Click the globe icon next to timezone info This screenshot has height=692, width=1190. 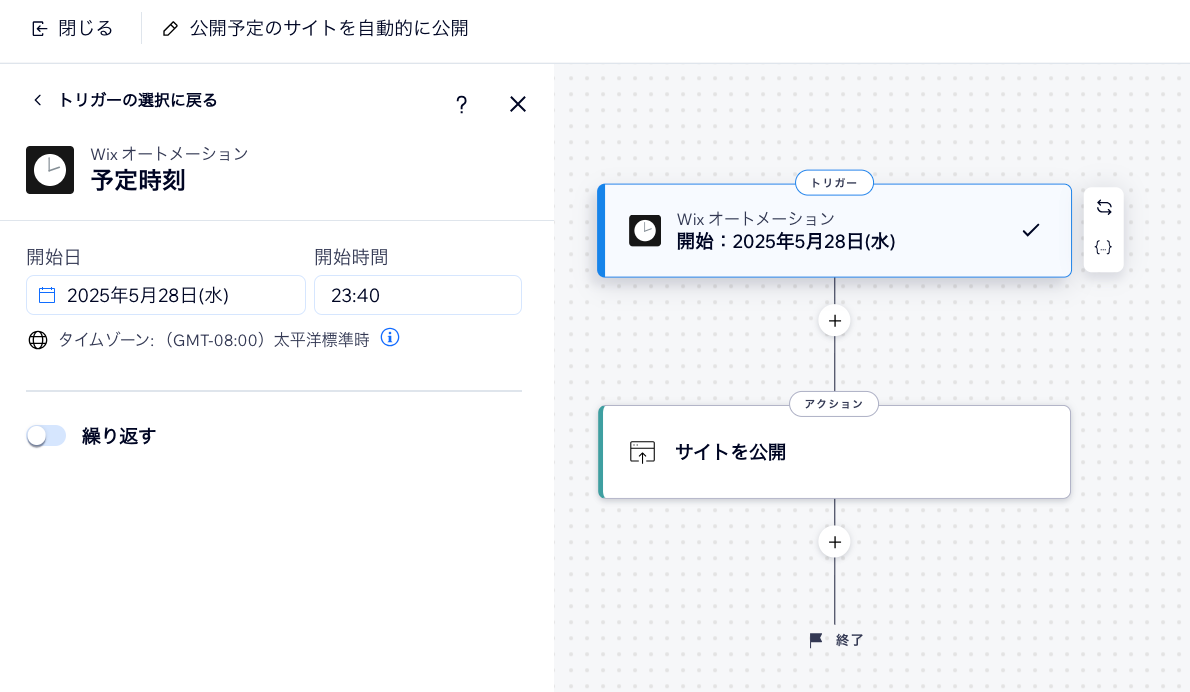click(38, 339)
